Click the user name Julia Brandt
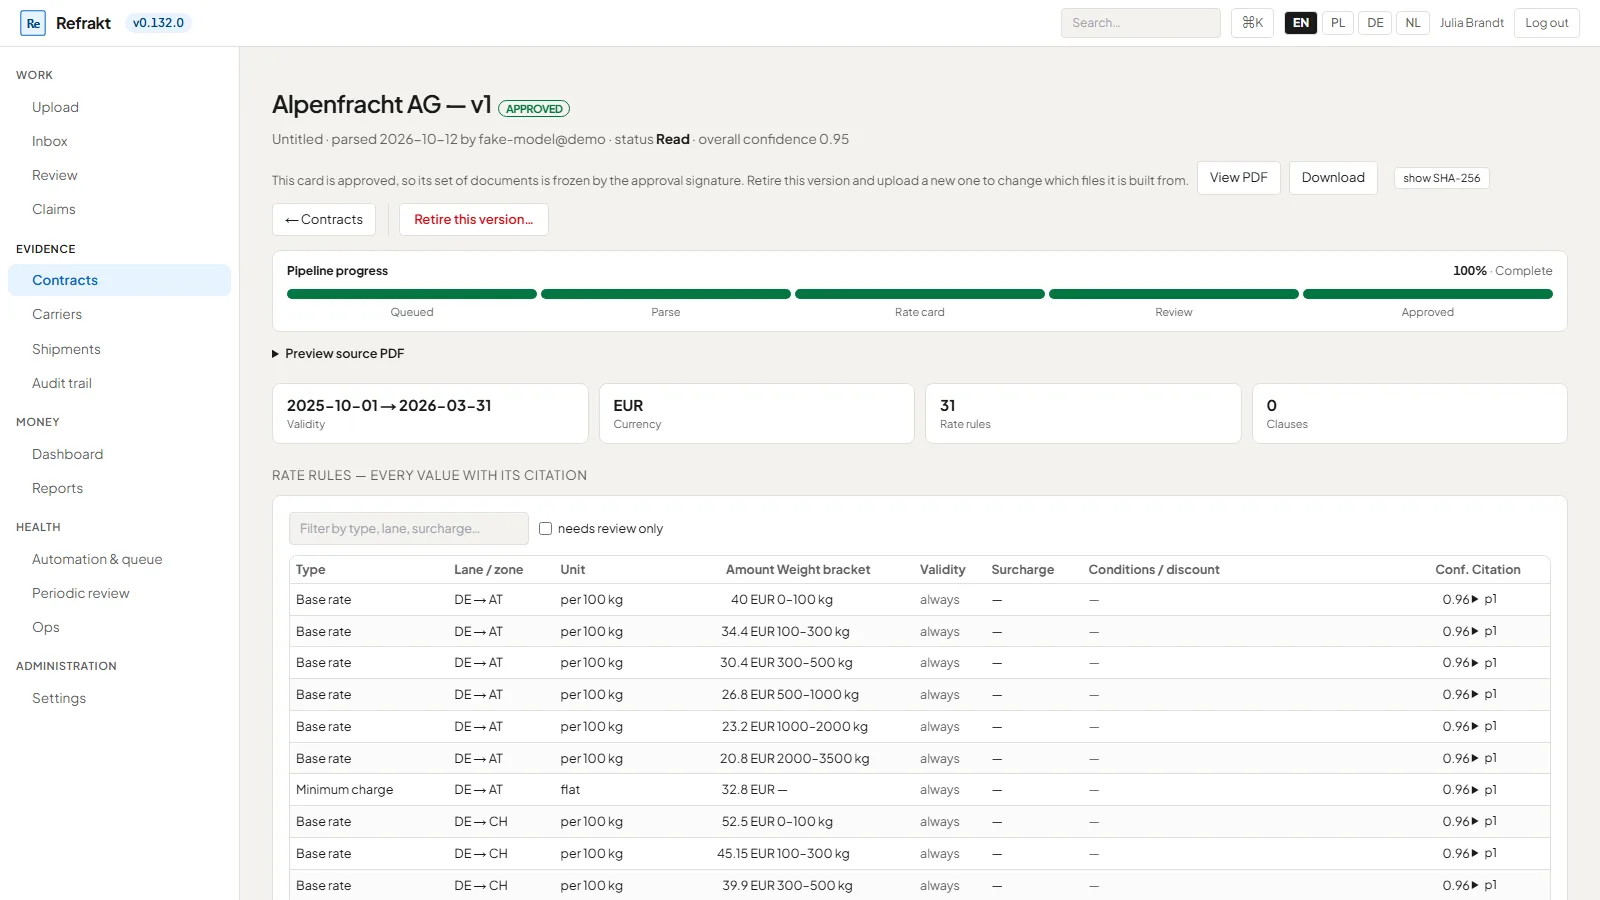Viewport: 1600px width, 900px height. tap(1472, 23)
